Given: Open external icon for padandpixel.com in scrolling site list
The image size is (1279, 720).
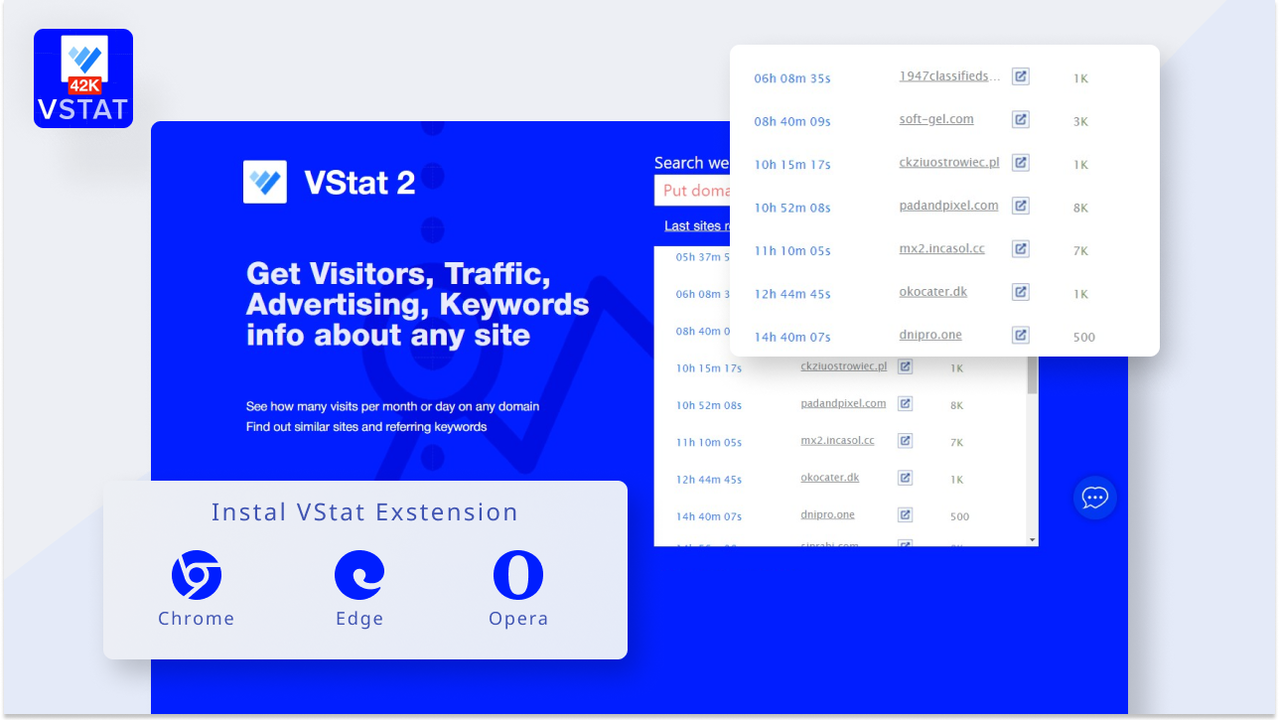Looking at the screenshot, I should coord(905,403).
